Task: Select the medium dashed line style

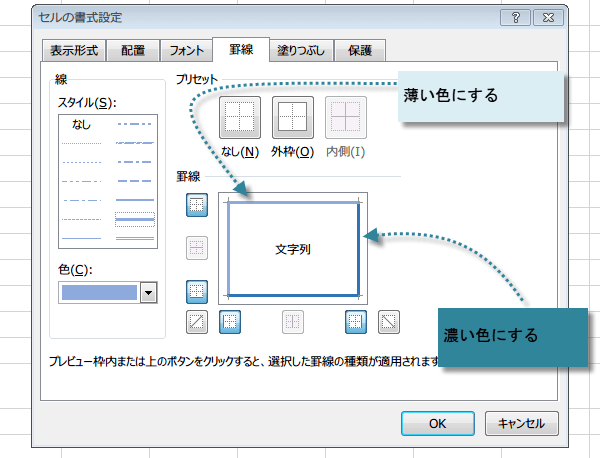Action: pos(135,181)
